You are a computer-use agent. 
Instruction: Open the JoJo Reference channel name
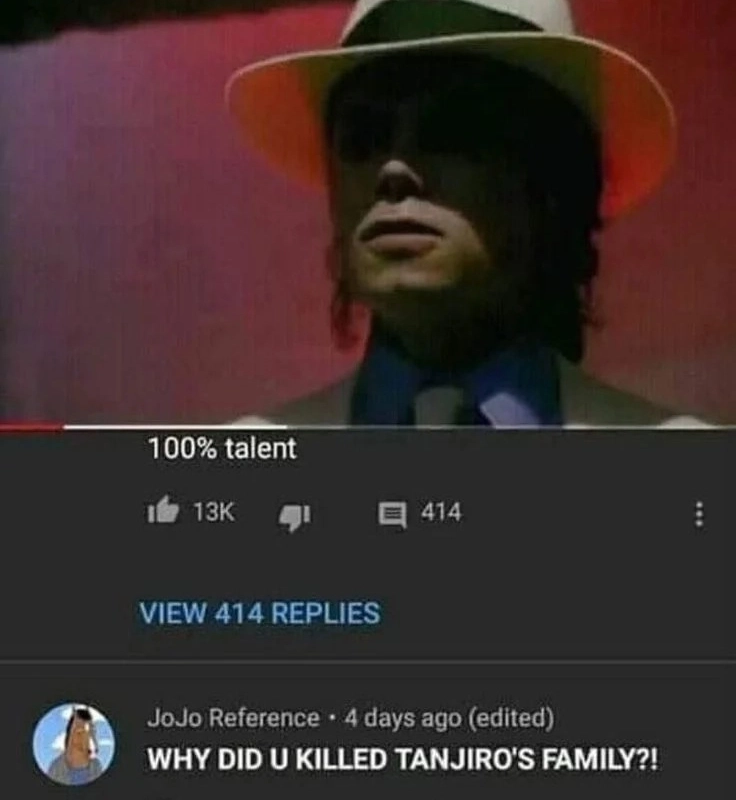234,718
